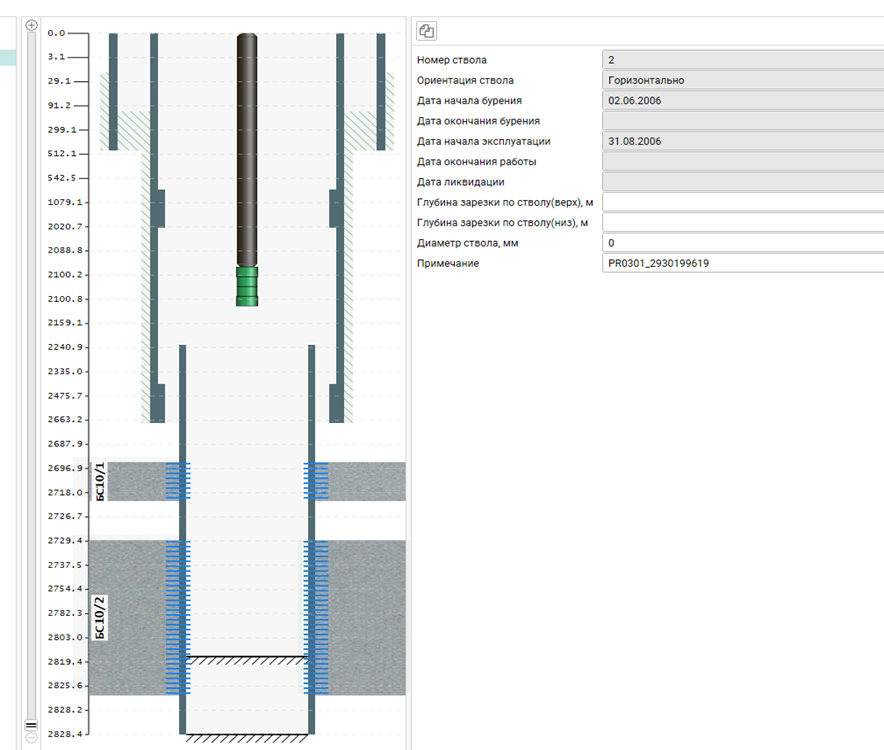Click the Диаметр ствола input field

[x=742, y=243]
